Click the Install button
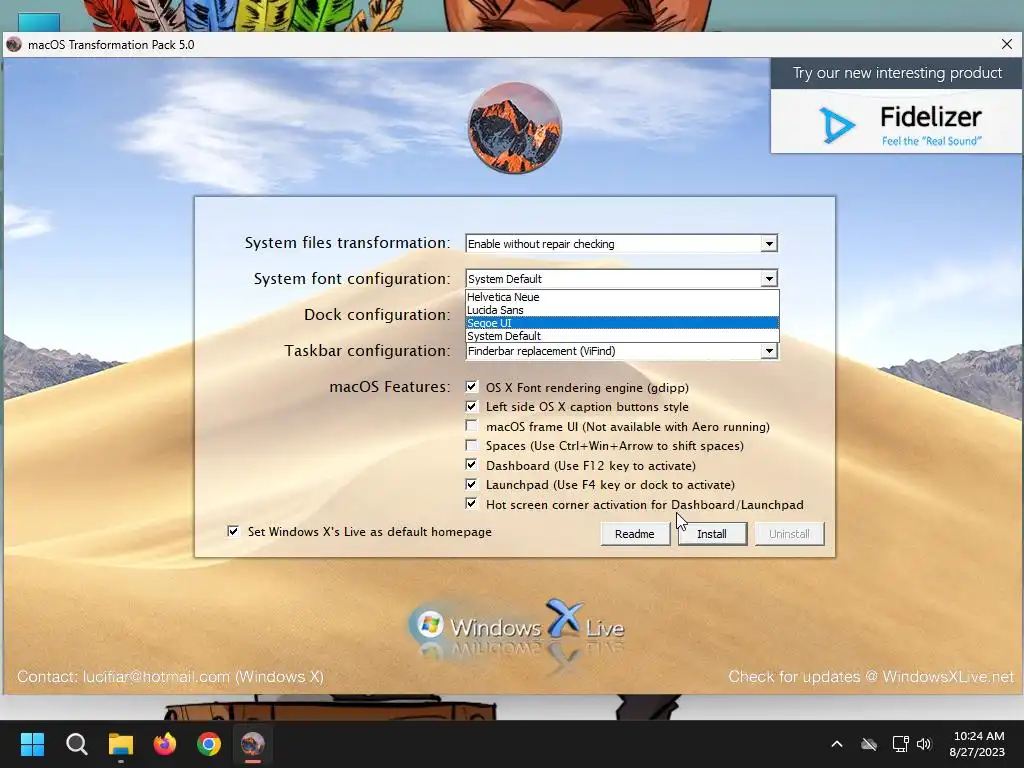 click(x=712, y=534)
